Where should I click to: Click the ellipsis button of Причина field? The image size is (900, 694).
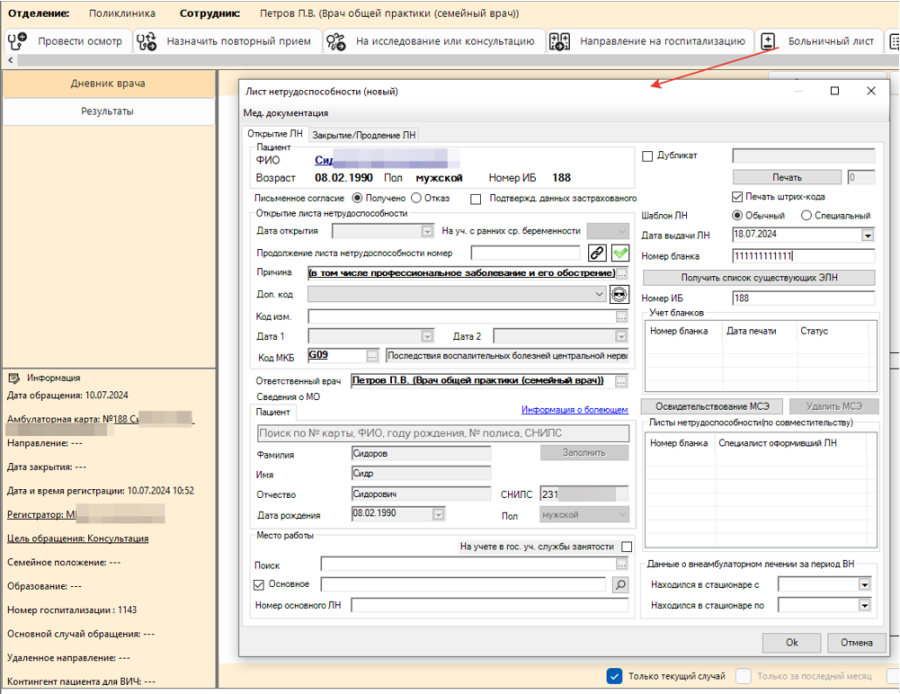tap(622, 274)
